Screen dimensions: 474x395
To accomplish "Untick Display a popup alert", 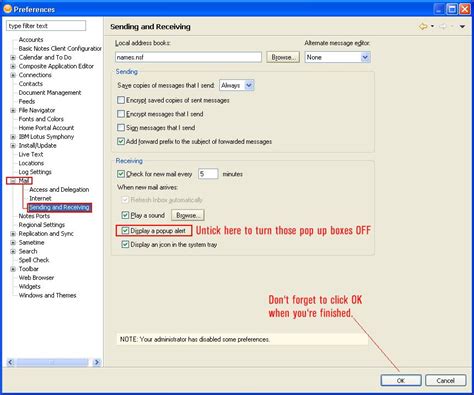I will tap(125, 231).
